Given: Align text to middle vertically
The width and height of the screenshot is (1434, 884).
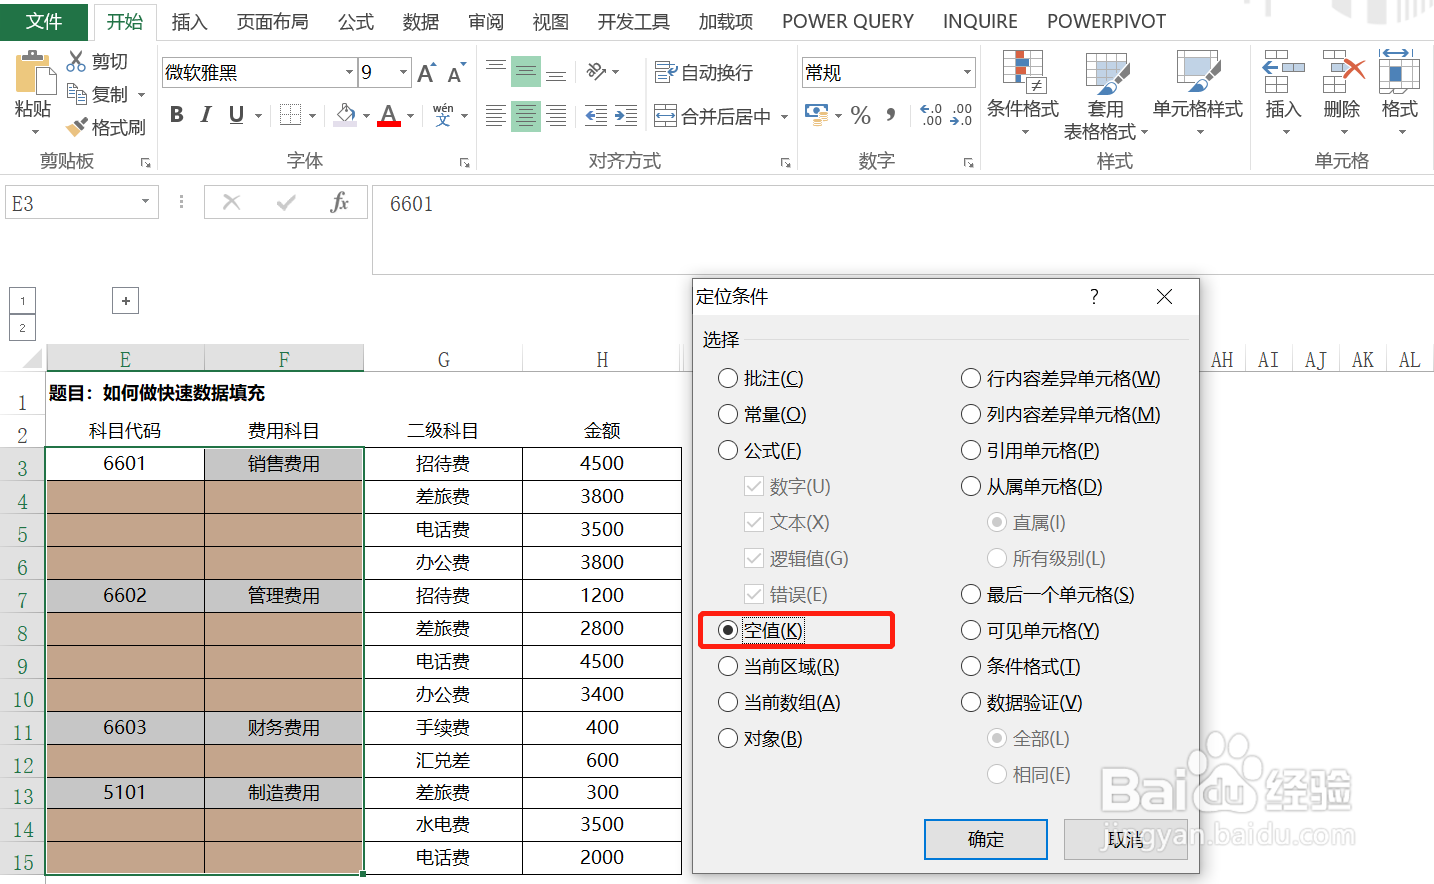Looking at the screenshot, I should (x=526, y=72).
